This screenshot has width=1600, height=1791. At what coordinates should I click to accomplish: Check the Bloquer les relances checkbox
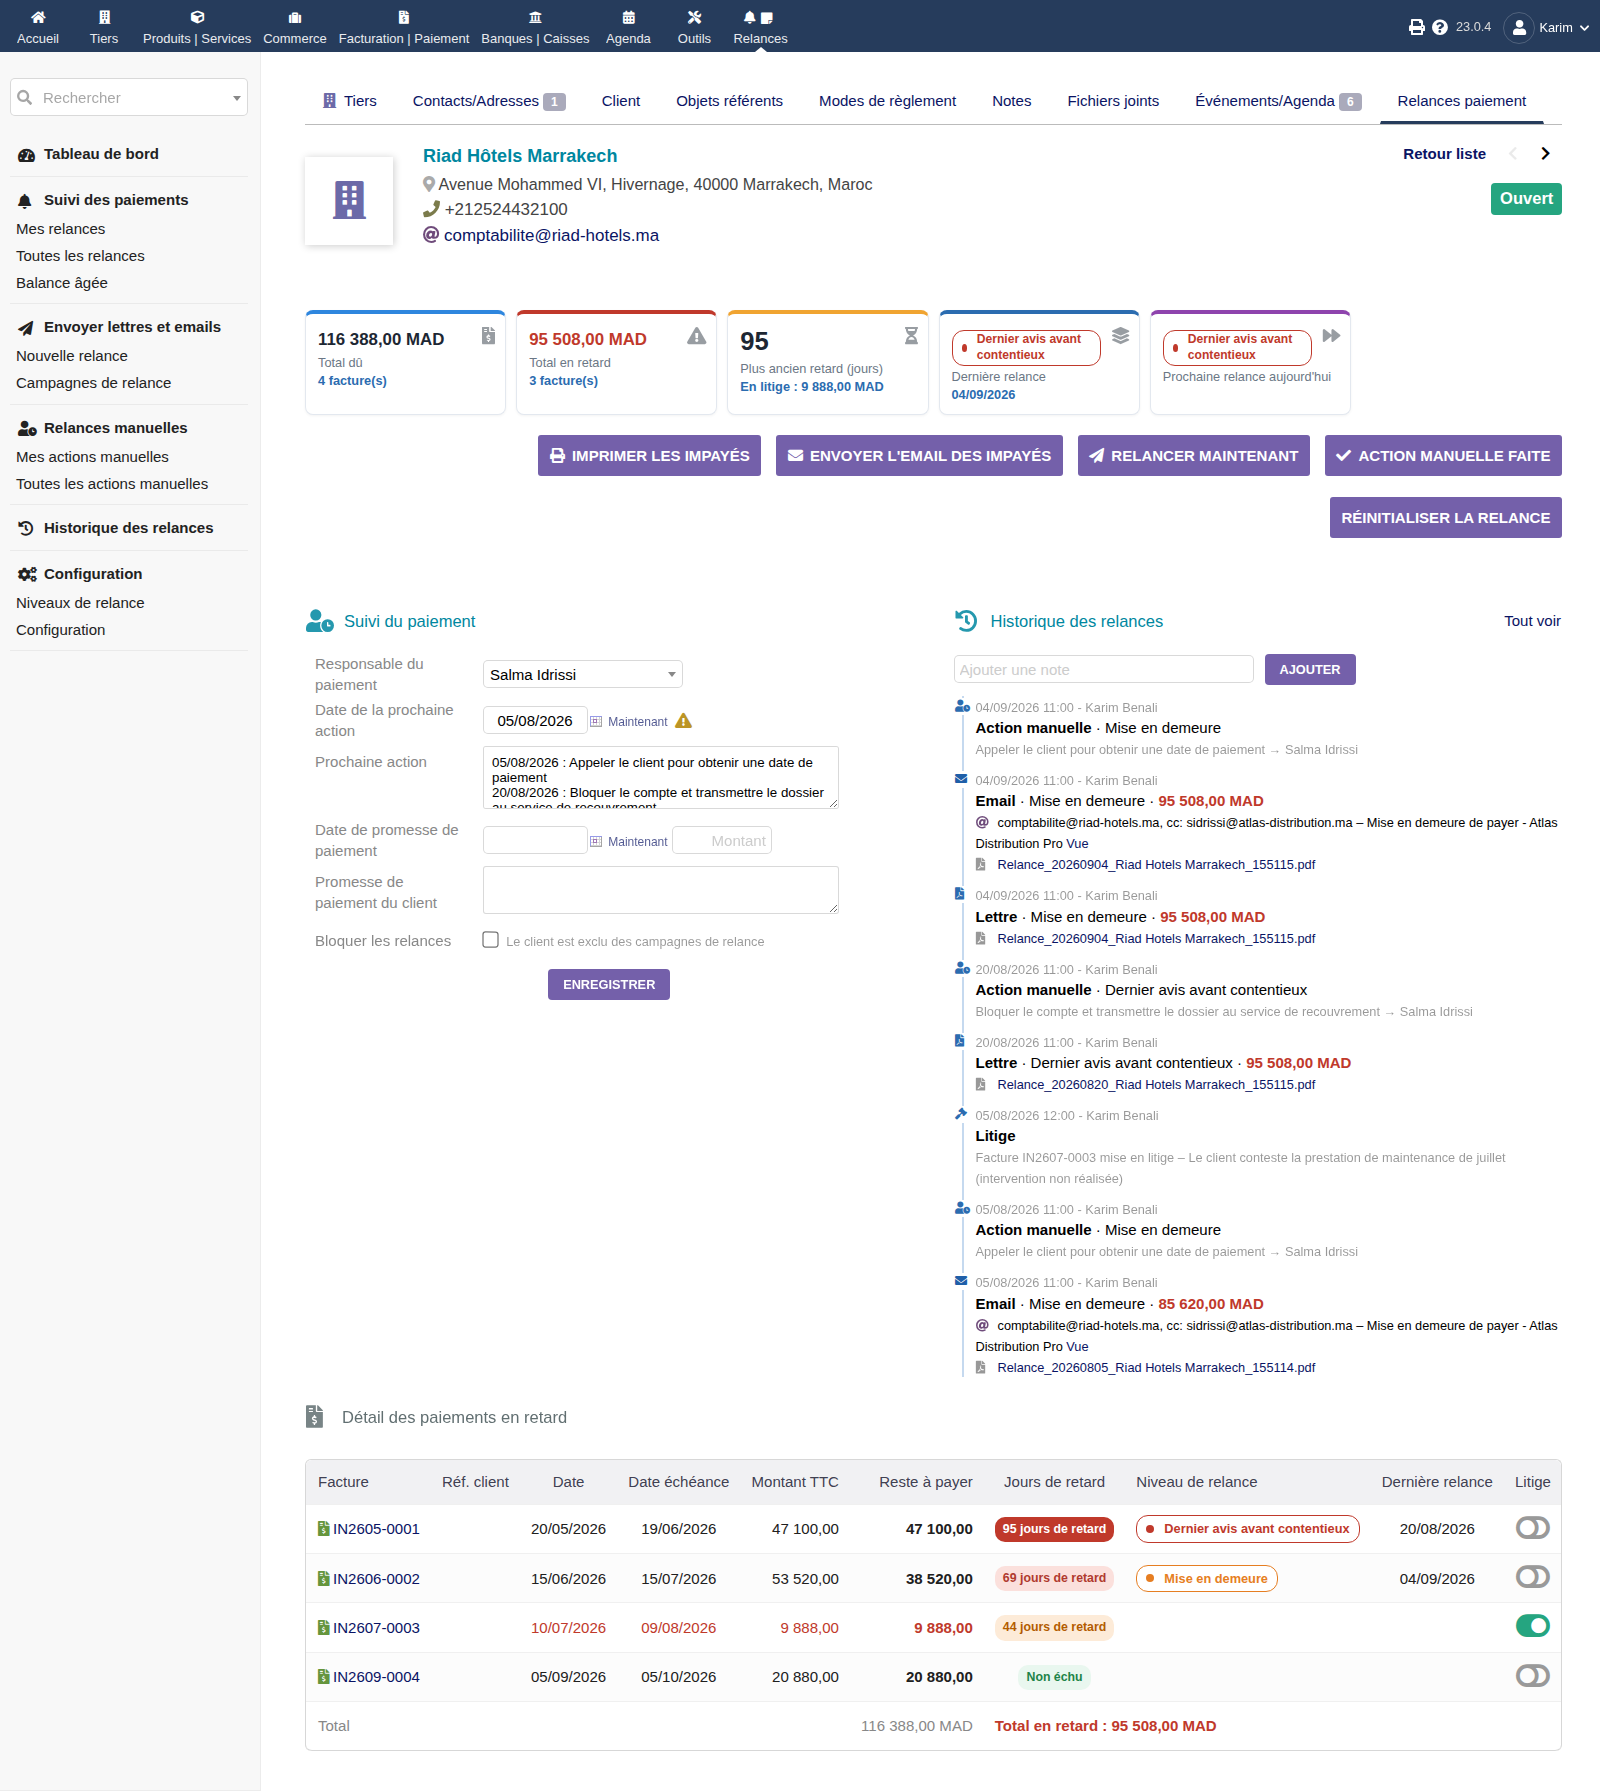[x=490, y=940]
